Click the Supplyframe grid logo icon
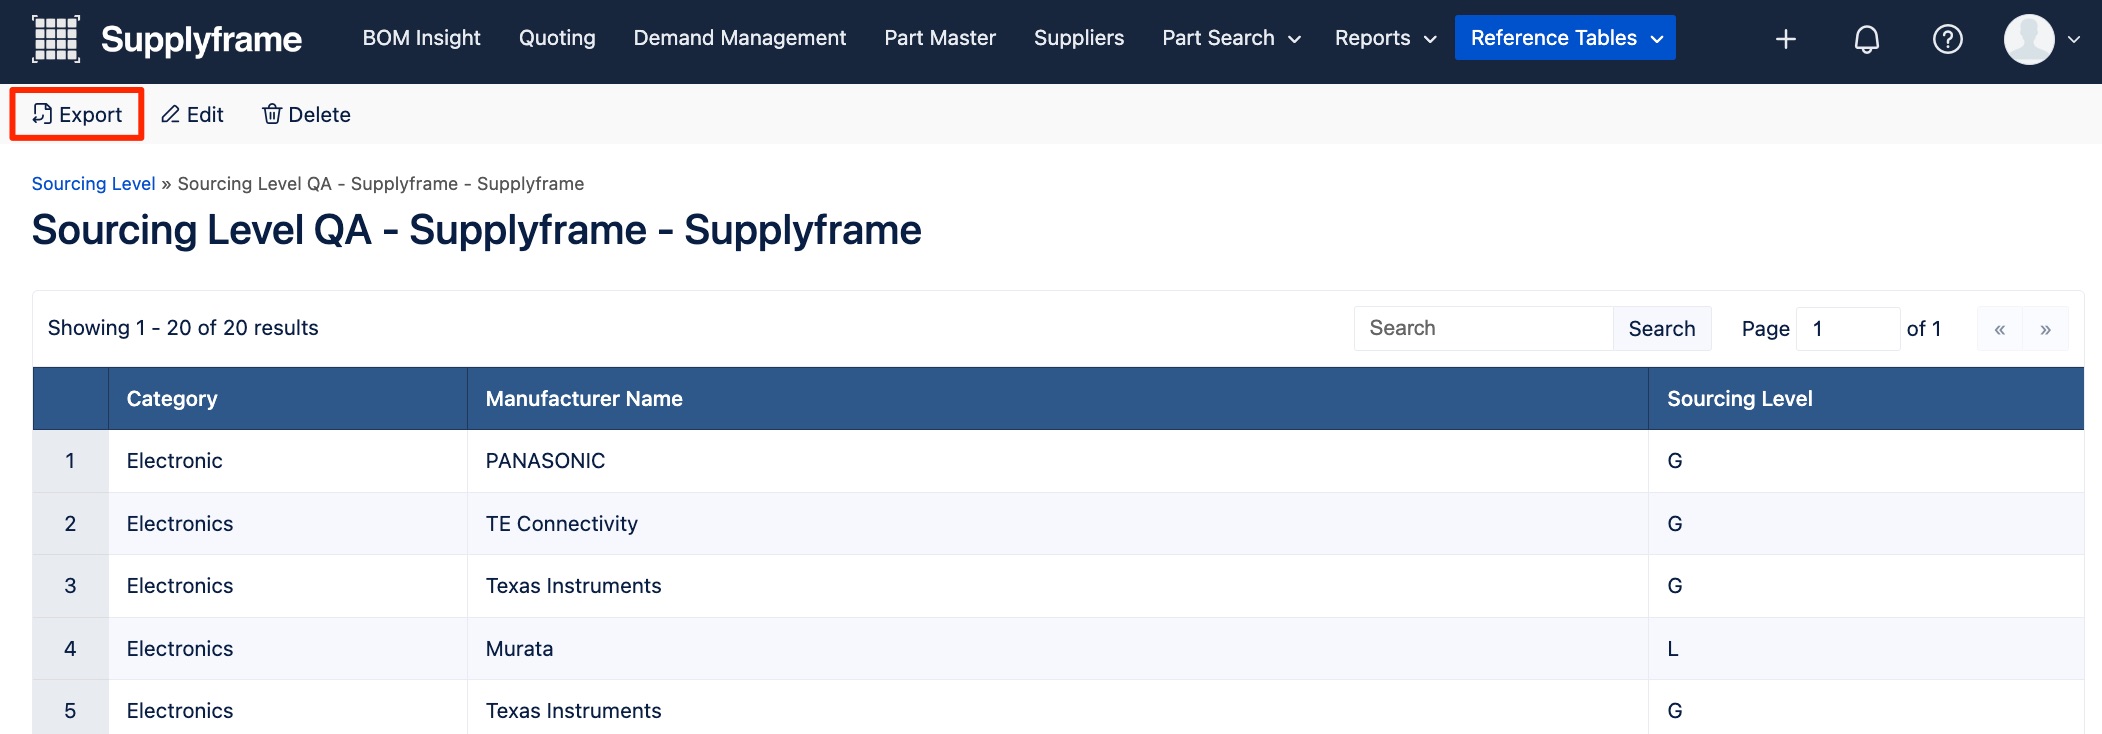Viewport: 2102px width, 734px height. point(56,39)
